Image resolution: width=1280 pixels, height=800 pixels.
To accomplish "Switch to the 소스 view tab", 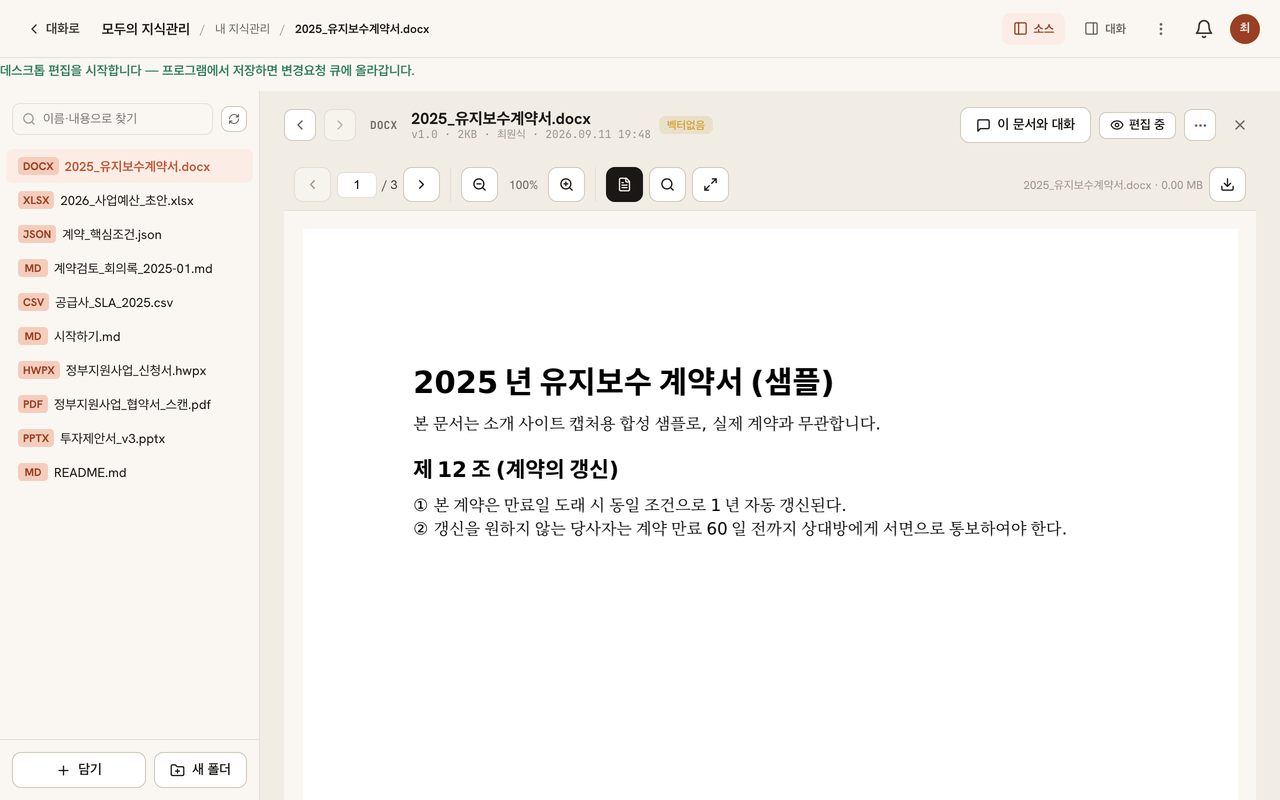I will (1033, 29).
